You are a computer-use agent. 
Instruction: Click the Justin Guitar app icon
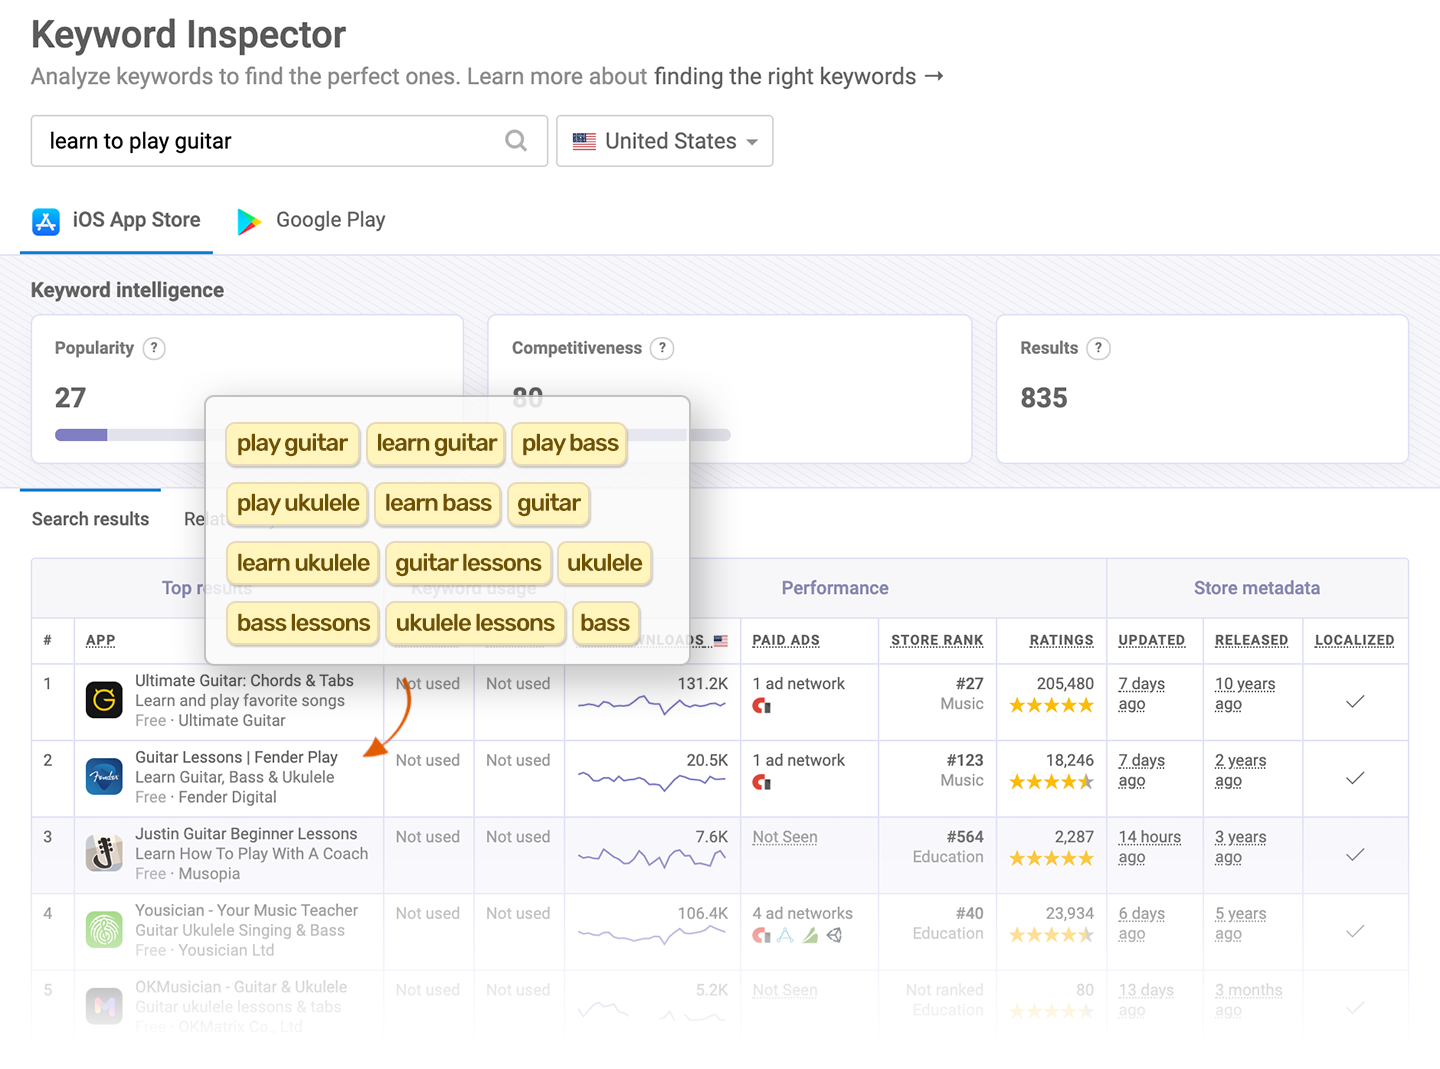click(x=104, y=853)
